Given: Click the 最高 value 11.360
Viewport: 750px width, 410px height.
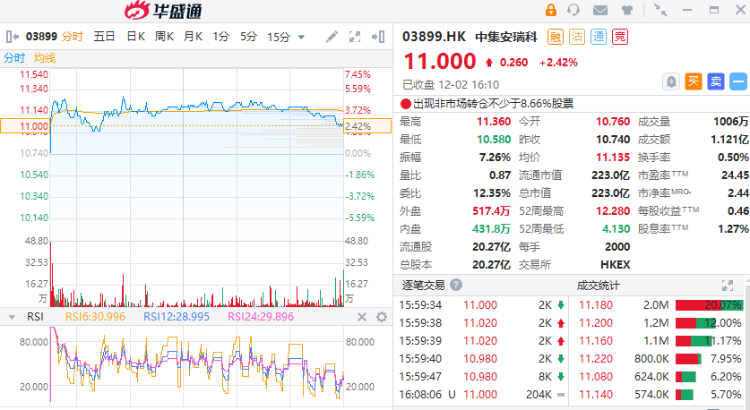Looking at the screenshot, I should (x=494, y=122).
